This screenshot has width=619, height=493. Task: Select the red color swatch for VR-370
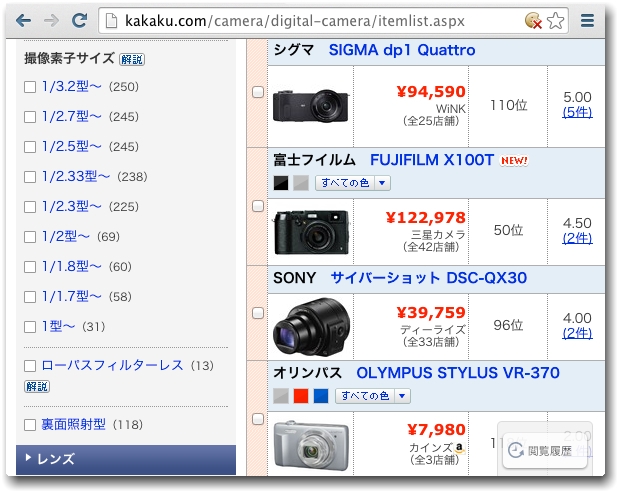[301, 396]
